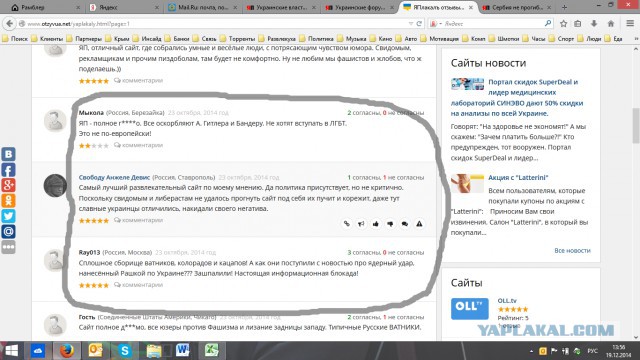The image size is (640, 360).
Task: Open Акция с "Latterini" news link
Action: coord(518,177)
